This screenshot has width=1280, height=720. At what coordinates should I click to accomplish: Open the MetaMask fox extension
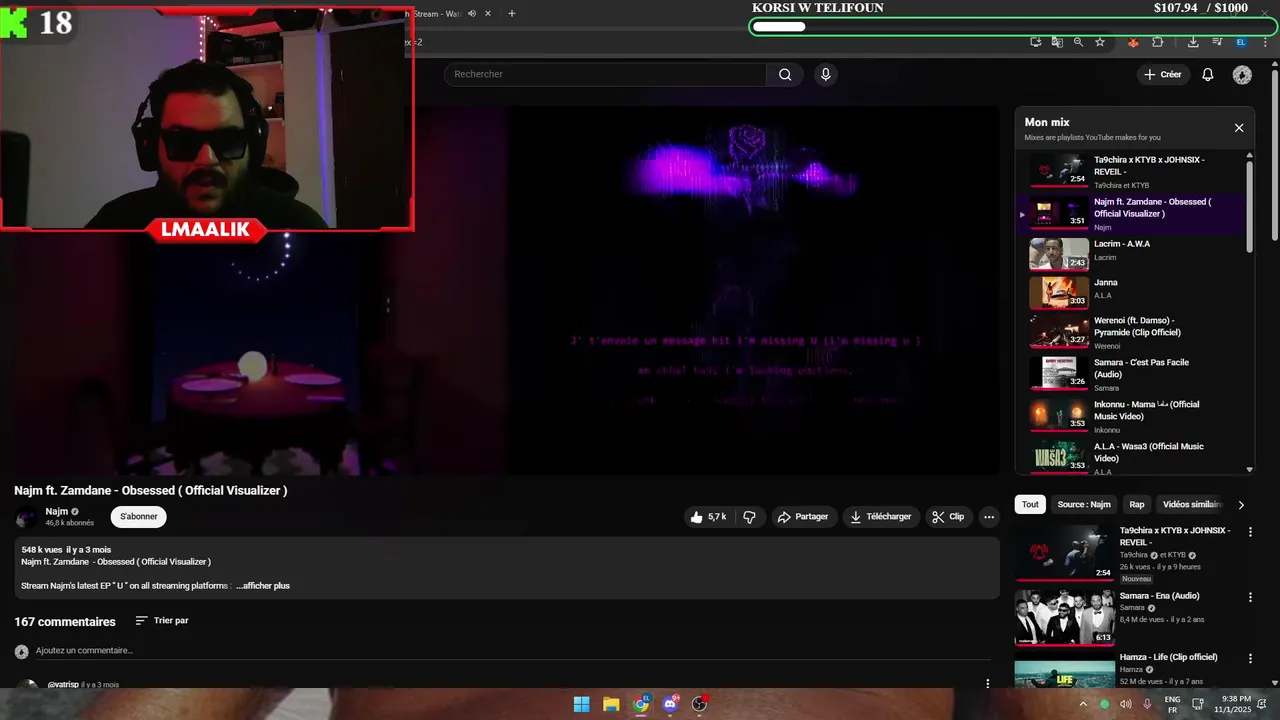click(1133, 42)
